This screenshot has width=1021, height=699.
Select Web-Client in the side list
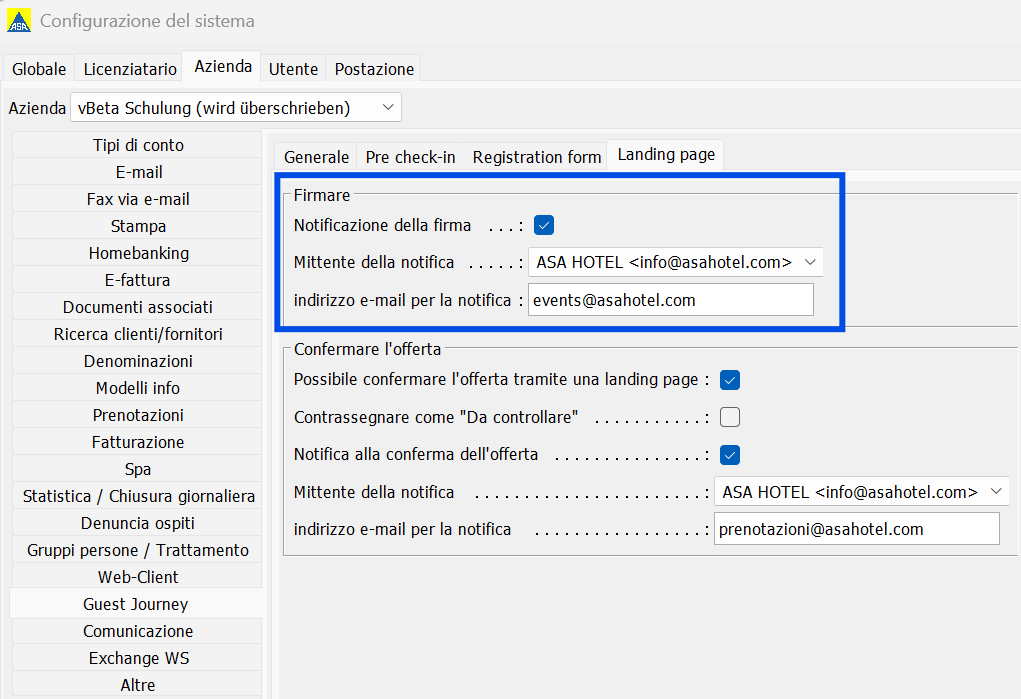[x=137, y=577]
